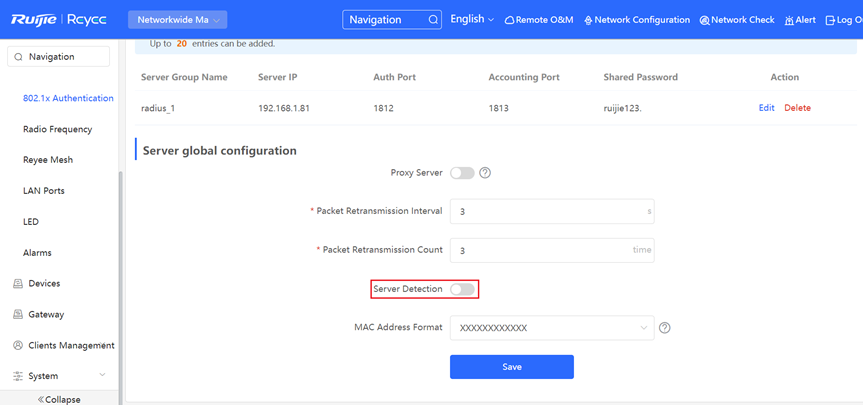Open the English language dropdown

click(x=472, y=19)
